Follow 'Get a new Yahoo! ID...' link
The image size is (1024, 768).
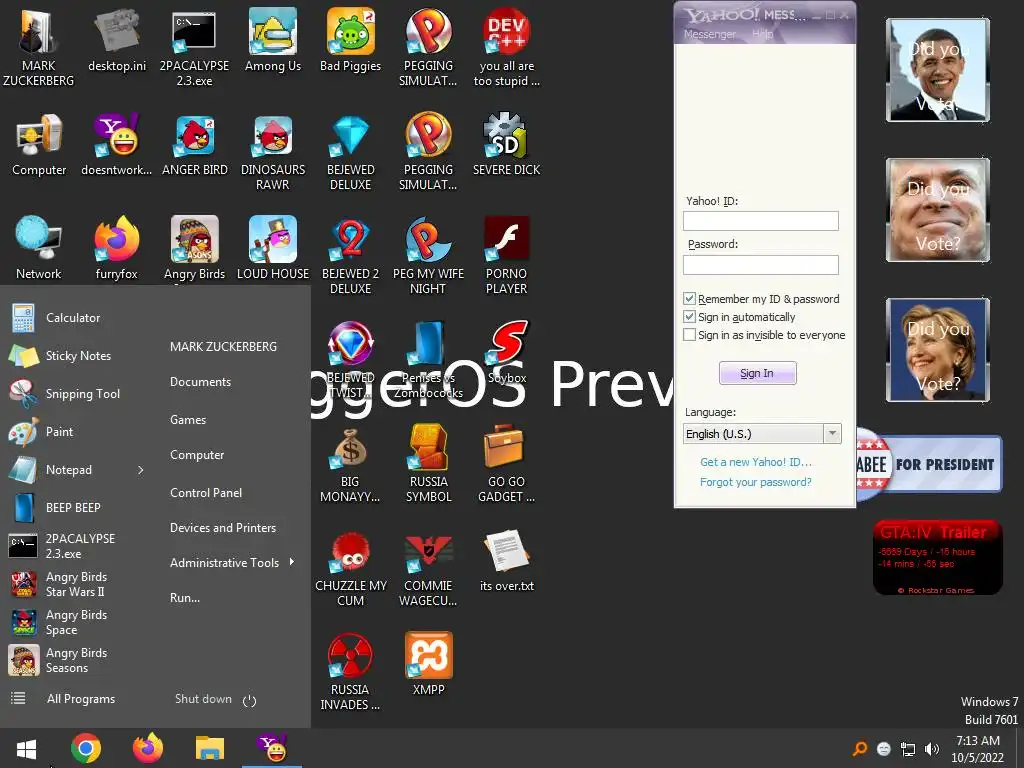(756, 462)
